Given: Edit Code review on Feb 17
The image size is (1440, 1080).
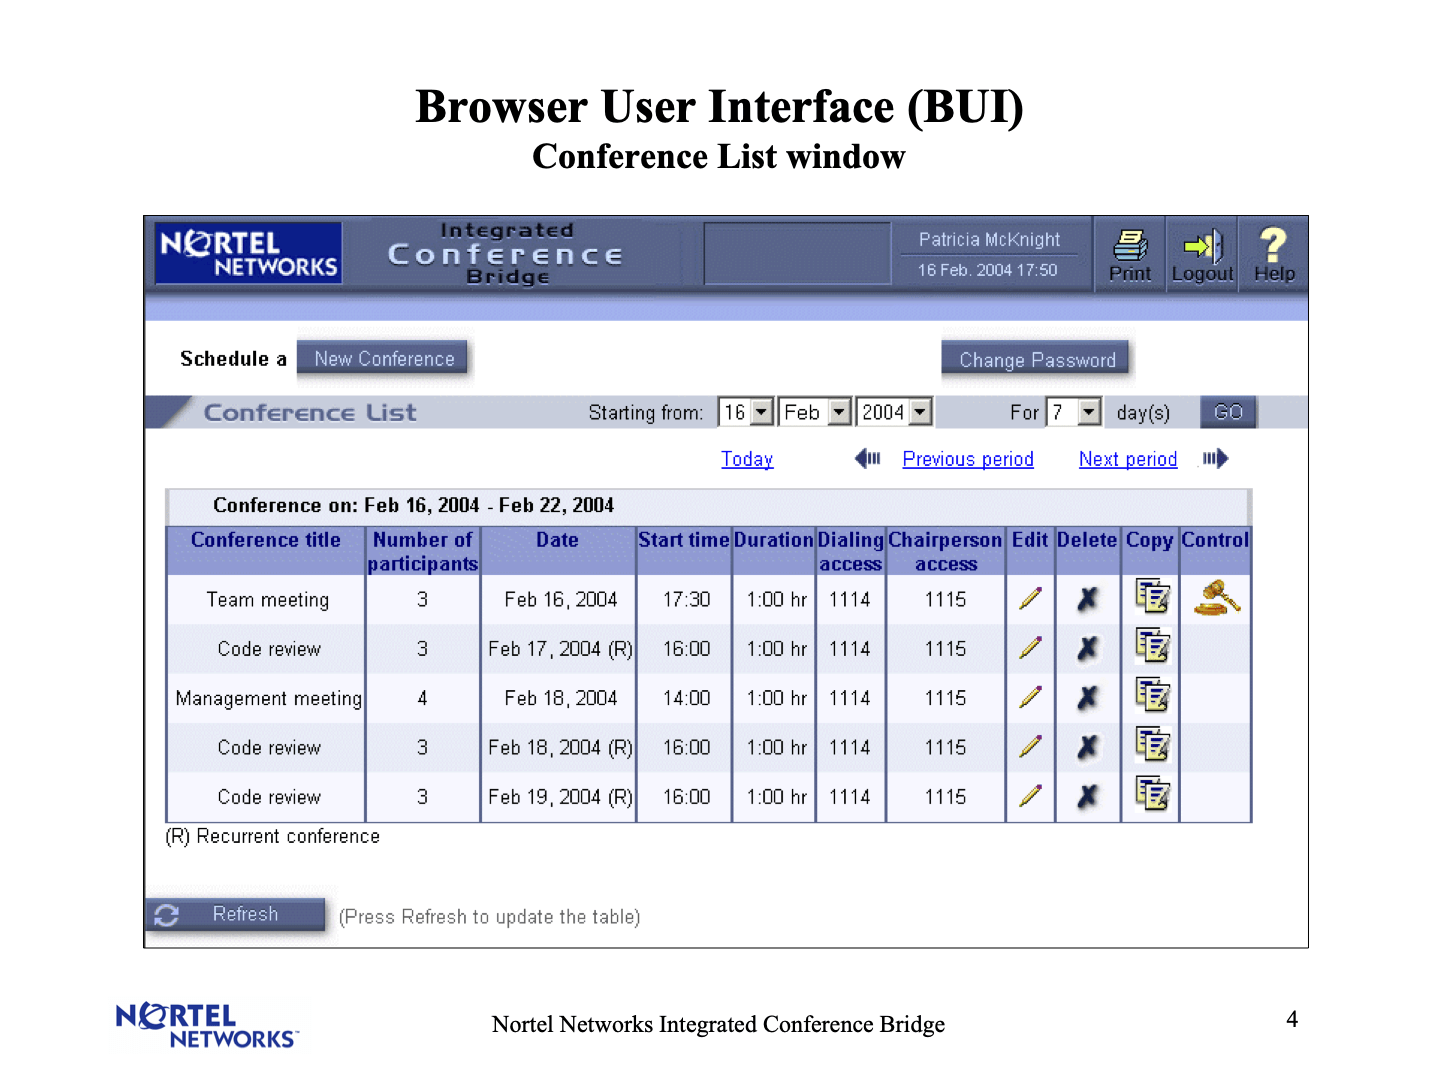Looking at the screenshot, I should [1030, 648].
